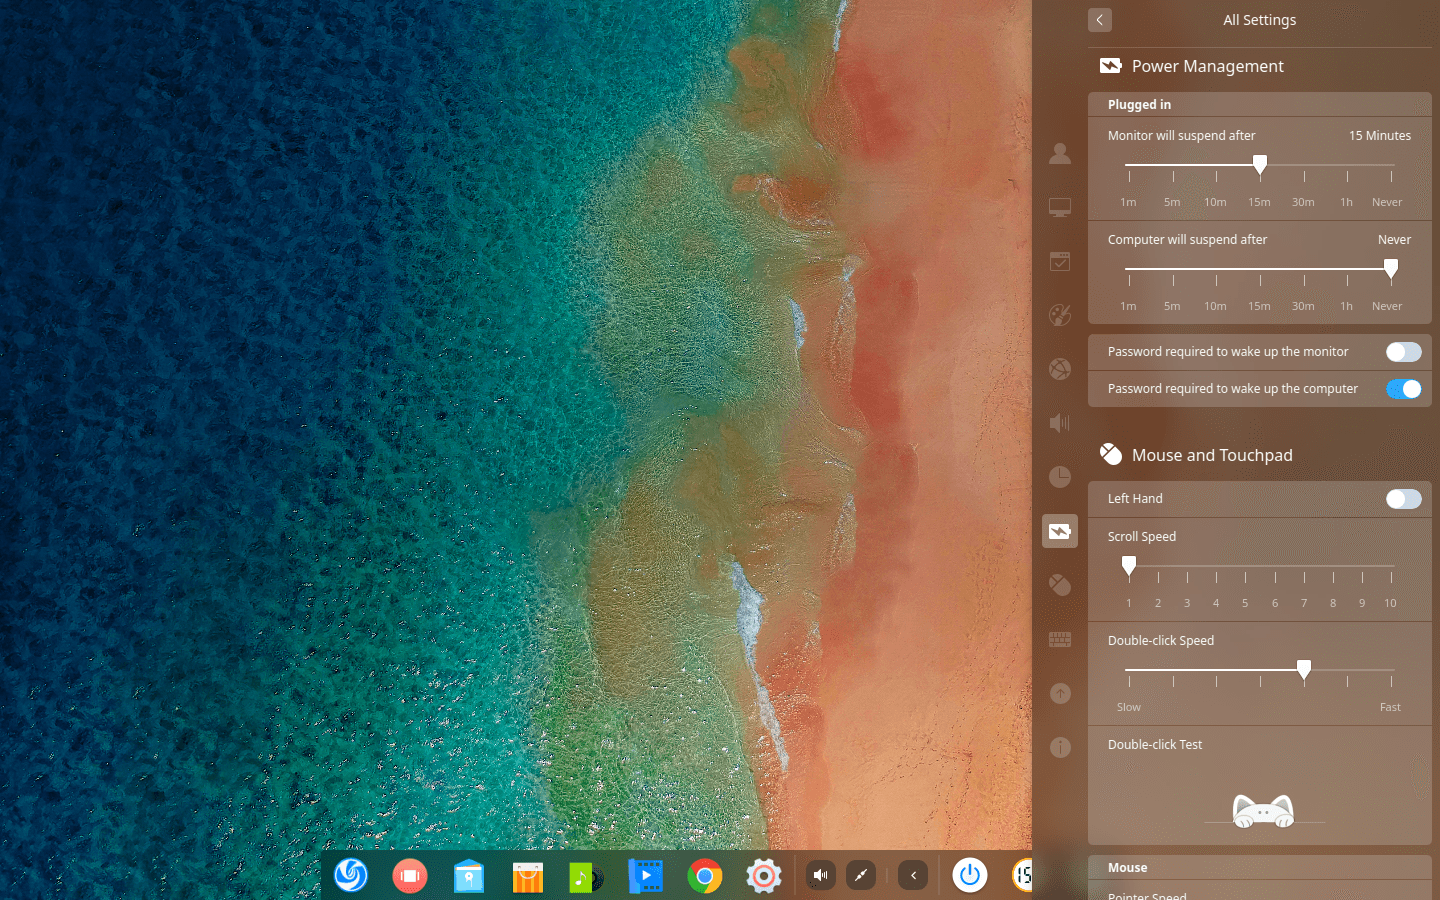Screen dimensions: 1440x900
Task: Select the Personalization palette icon
Action: click(1059, 315)
